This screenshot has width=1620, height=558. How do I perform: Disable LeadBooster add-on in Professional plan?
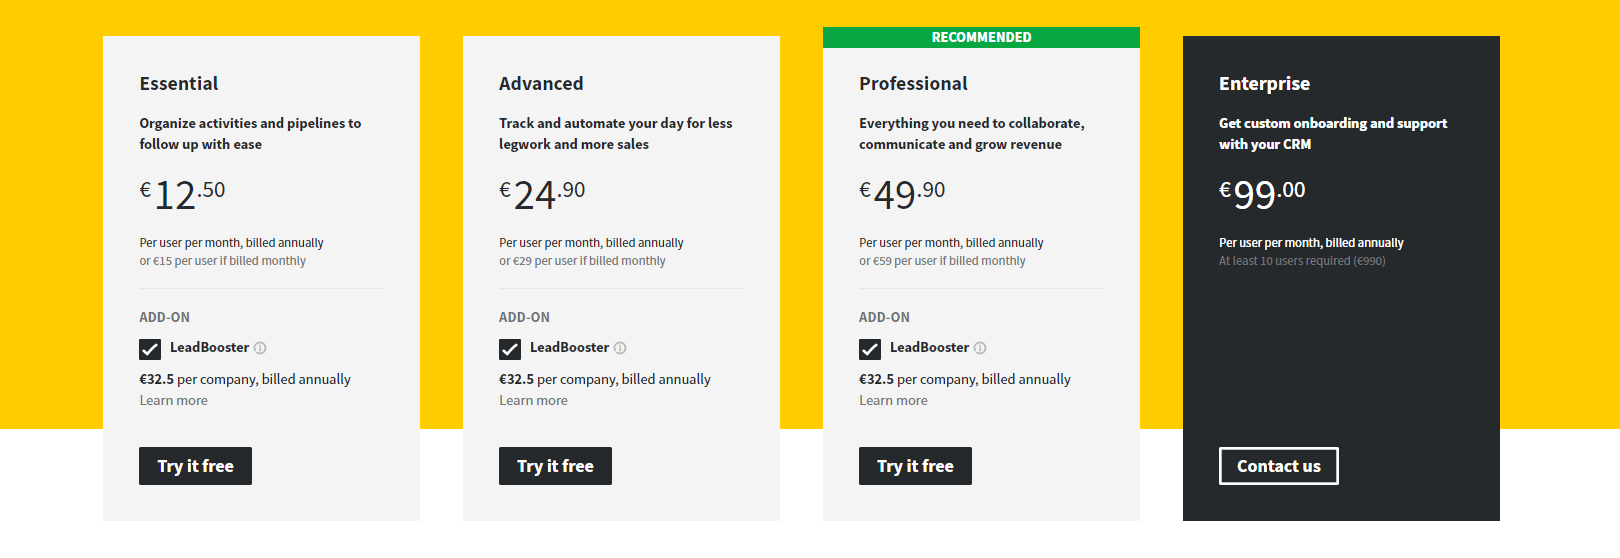pos(870,349)
